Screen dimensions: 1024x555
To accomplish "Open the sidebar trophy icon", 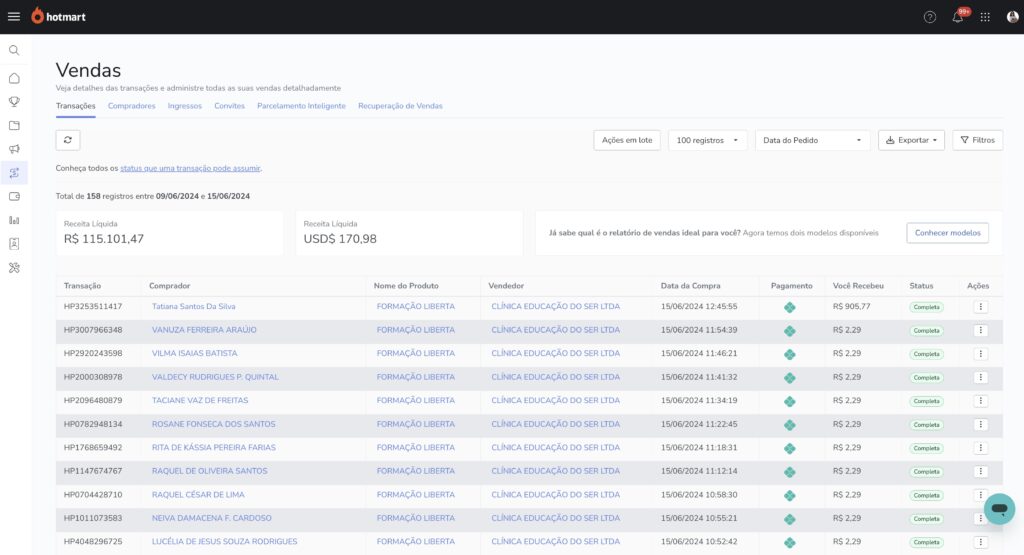I will [14, 102].
